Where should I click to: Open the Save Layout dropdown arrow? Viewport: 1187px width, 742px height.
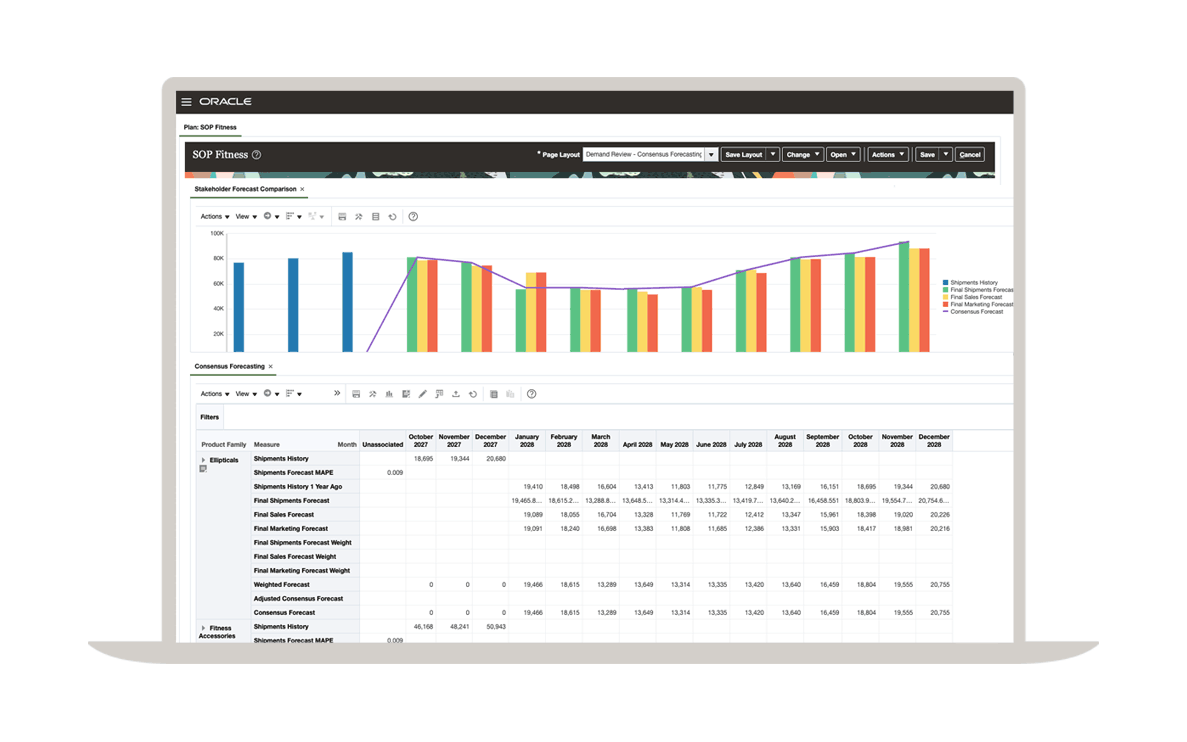[772, 155]
